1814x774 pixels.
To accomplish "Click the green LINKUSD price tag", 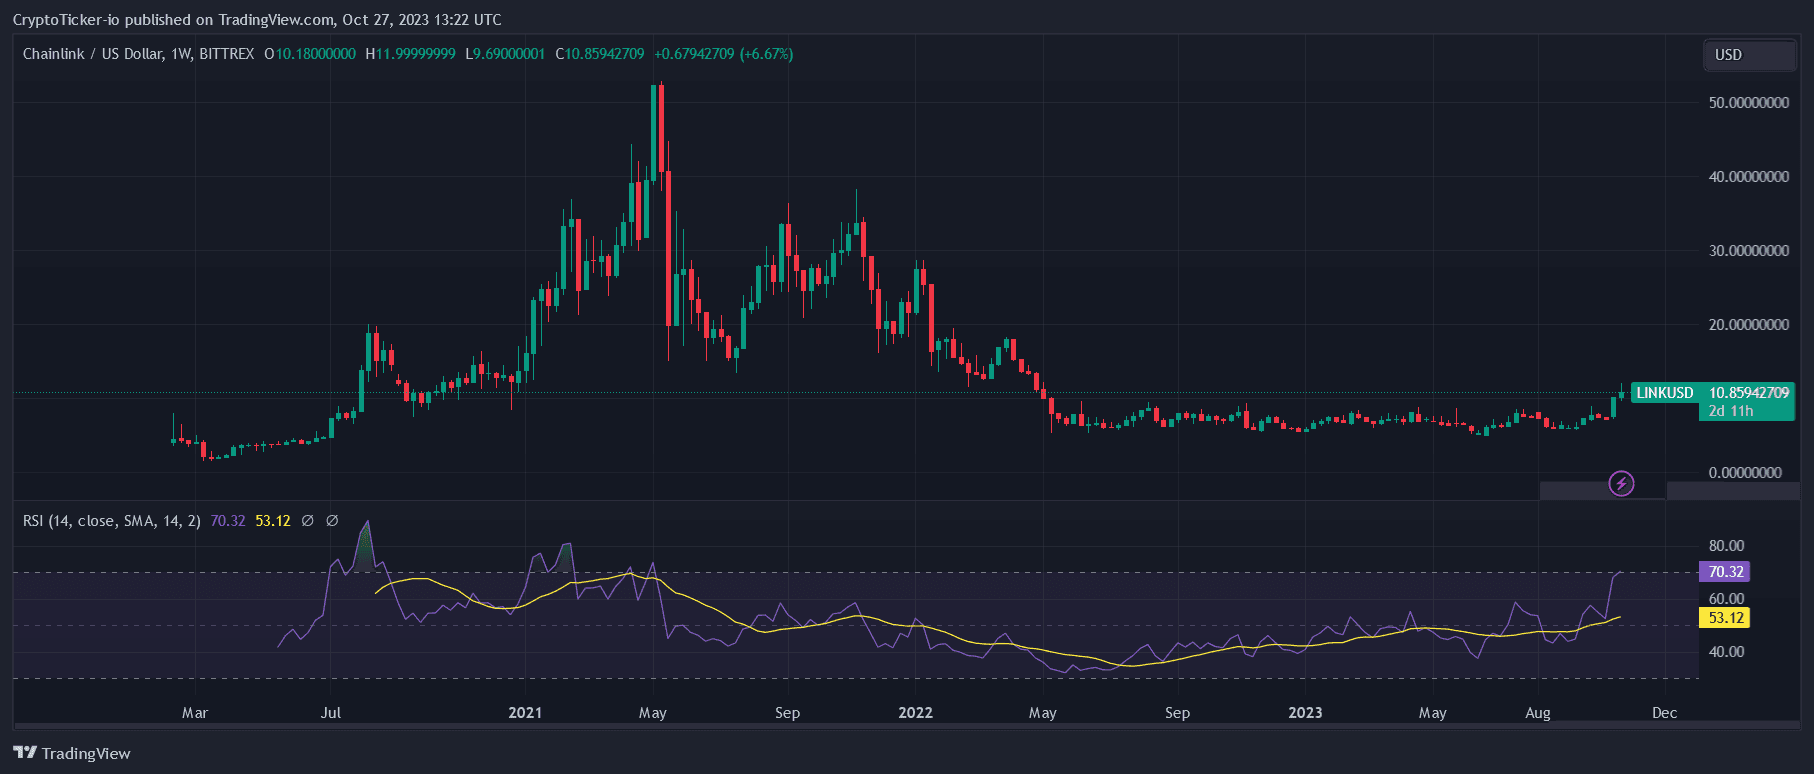I will [1664, 393].
